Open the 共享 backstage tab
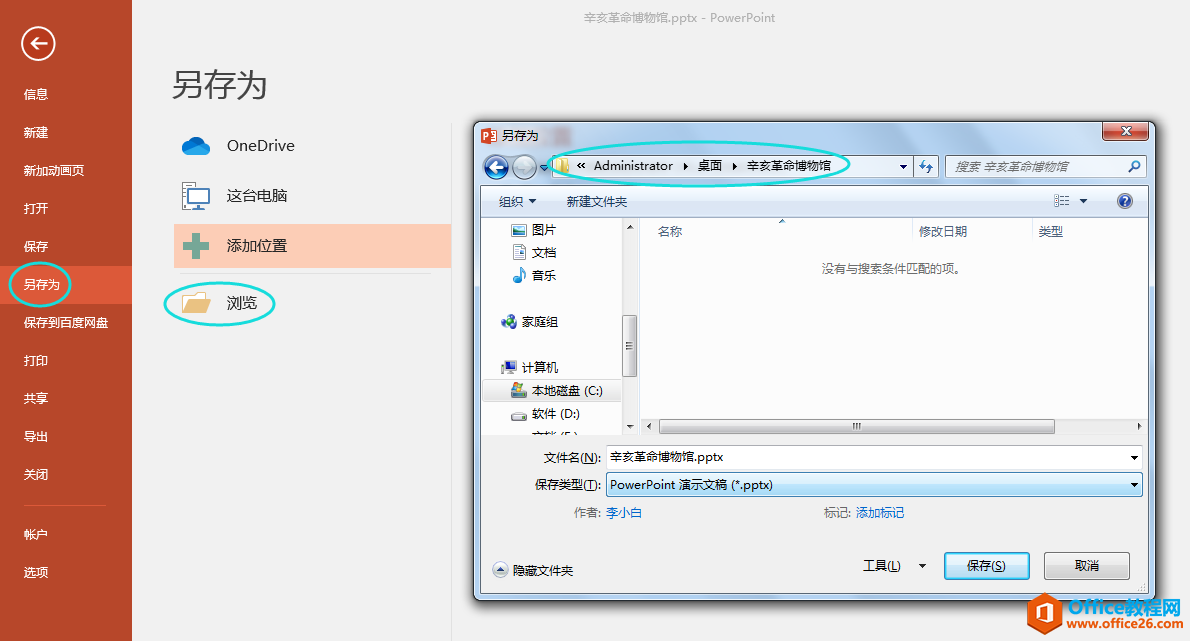 [36, 398]
